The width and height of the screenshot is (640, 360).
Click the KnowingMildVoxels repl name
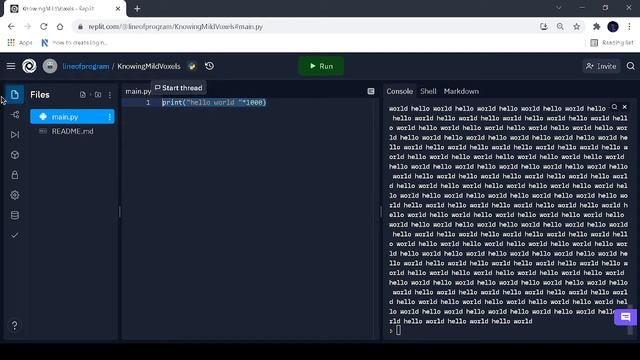[149, 66]
